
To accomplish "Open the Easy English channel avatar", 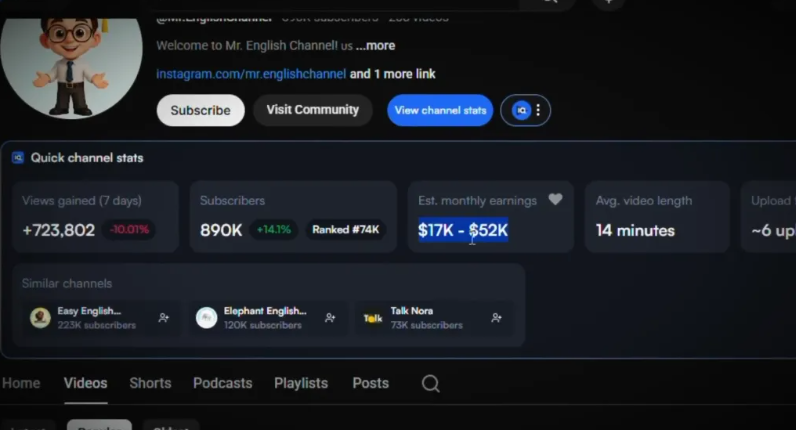I will click(x=40, y=318).
